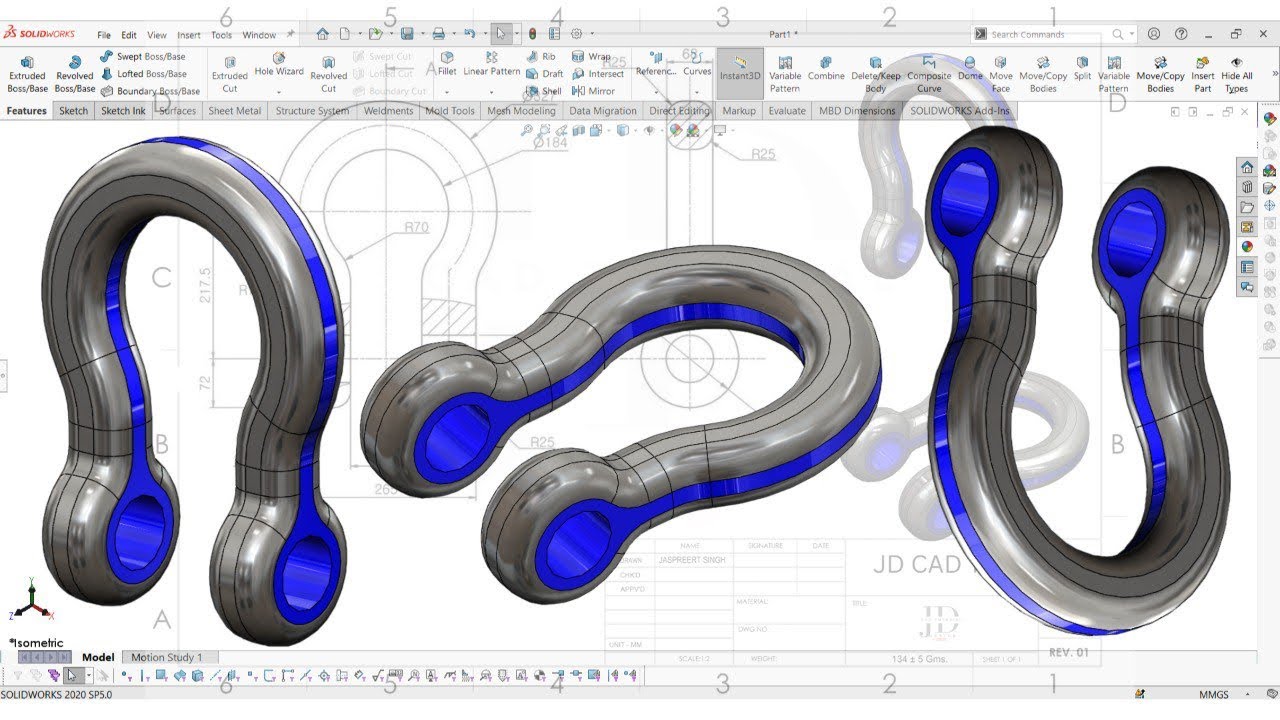Click the Intersect feature

tap(597, 74)
